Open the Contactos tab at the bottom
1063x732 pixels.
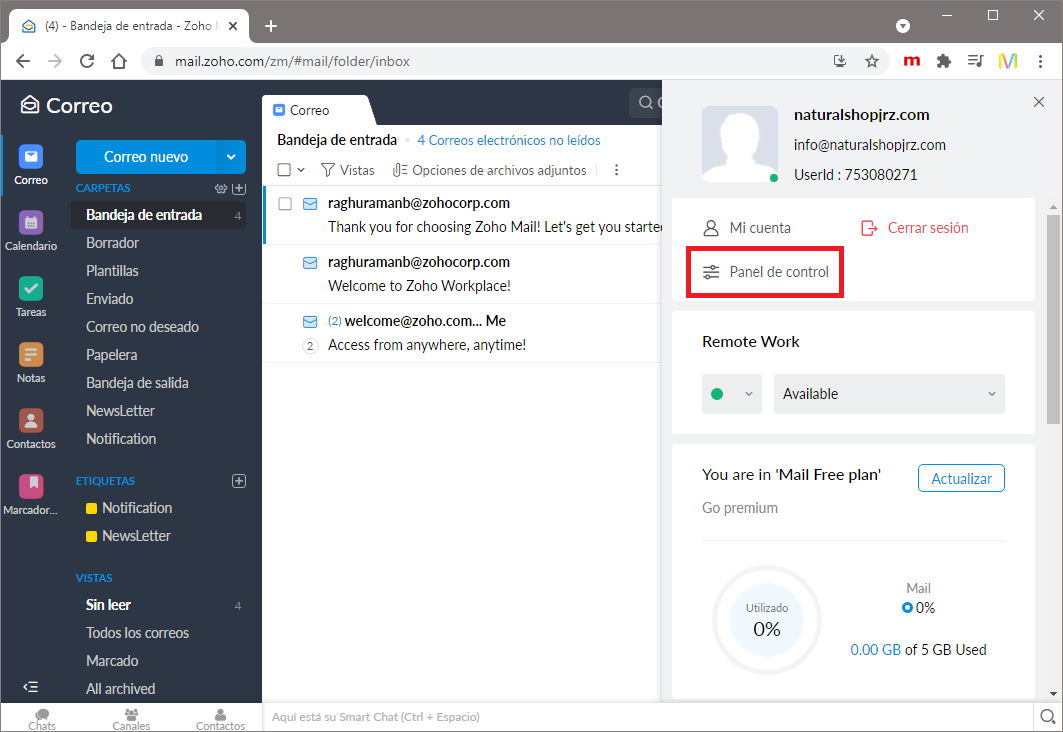tap(220, 718)
